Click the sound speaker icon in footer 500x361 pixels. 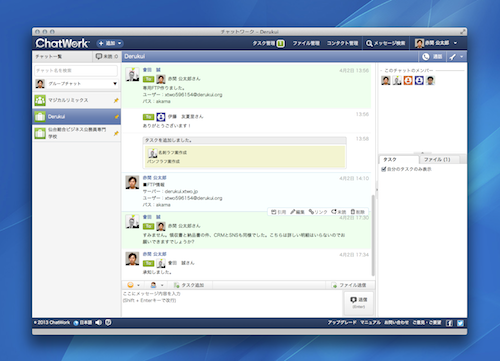[99, 323]
